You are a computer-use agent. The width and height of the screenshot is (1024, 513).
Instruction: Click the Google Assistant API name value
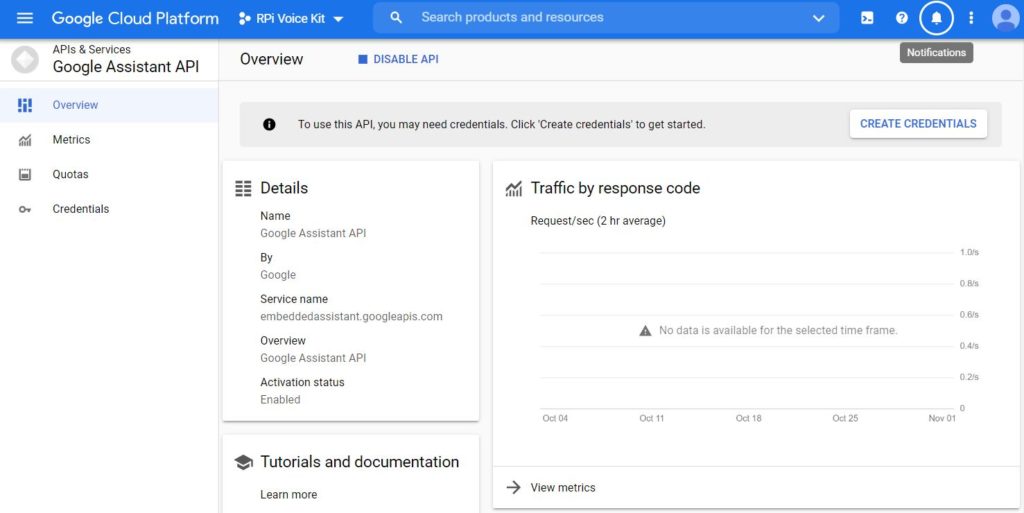pyautogui.click(x=313, y=233)
